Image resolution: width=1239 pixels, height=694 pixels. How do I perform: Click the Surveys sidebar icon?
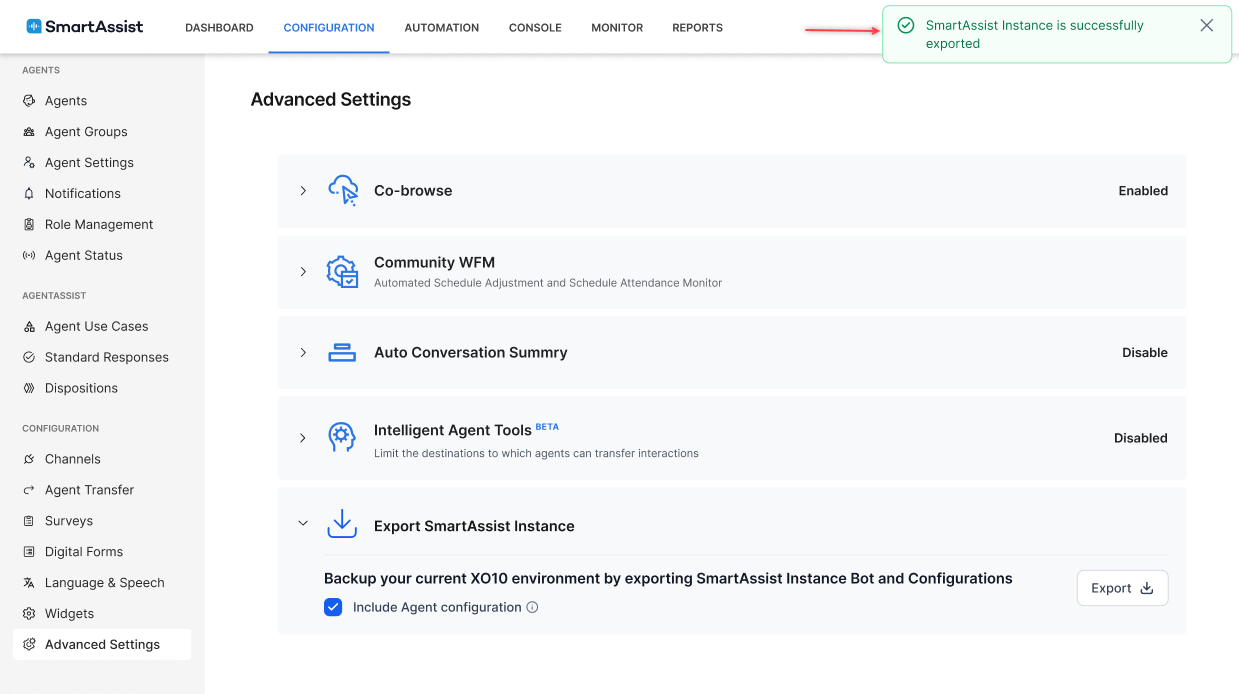pyautogui.click(x=29, y=521)
